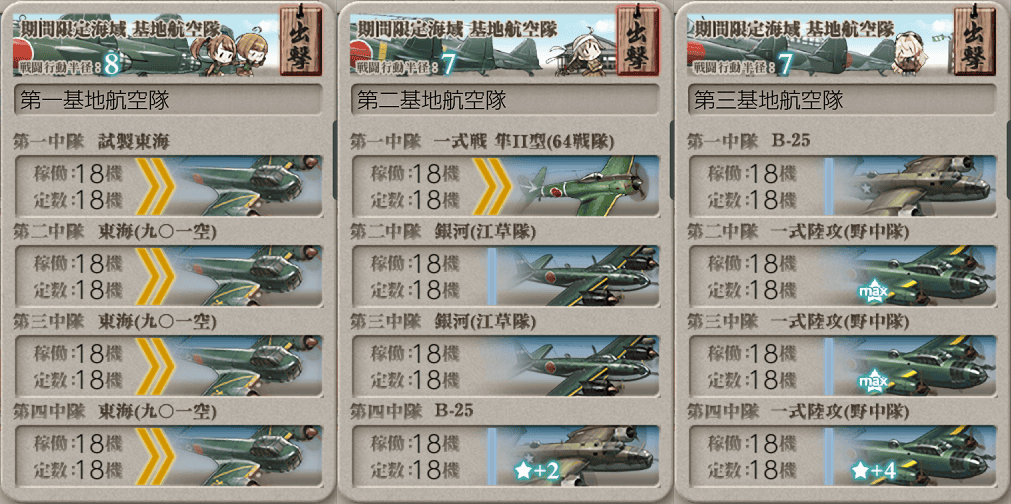Select the 一式戦 隼II型(64戦隊) fighter slot
This screenshot has height=504, width=1011.
[x=505, y=186]
